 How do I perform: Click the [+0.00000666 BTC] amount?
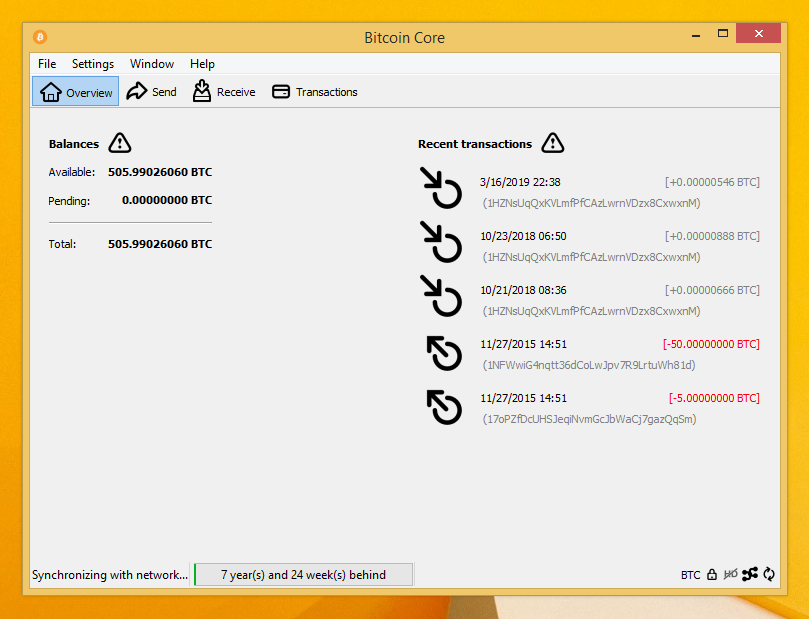click(712, 290)
